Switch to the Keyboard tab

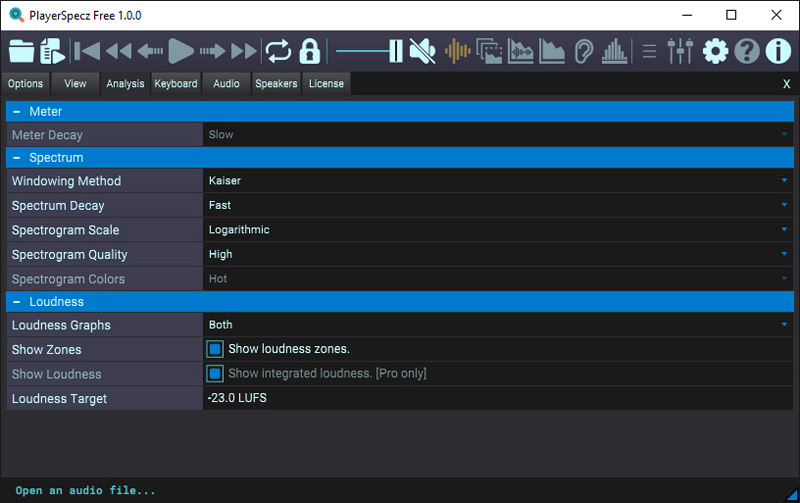pos(176,84)
